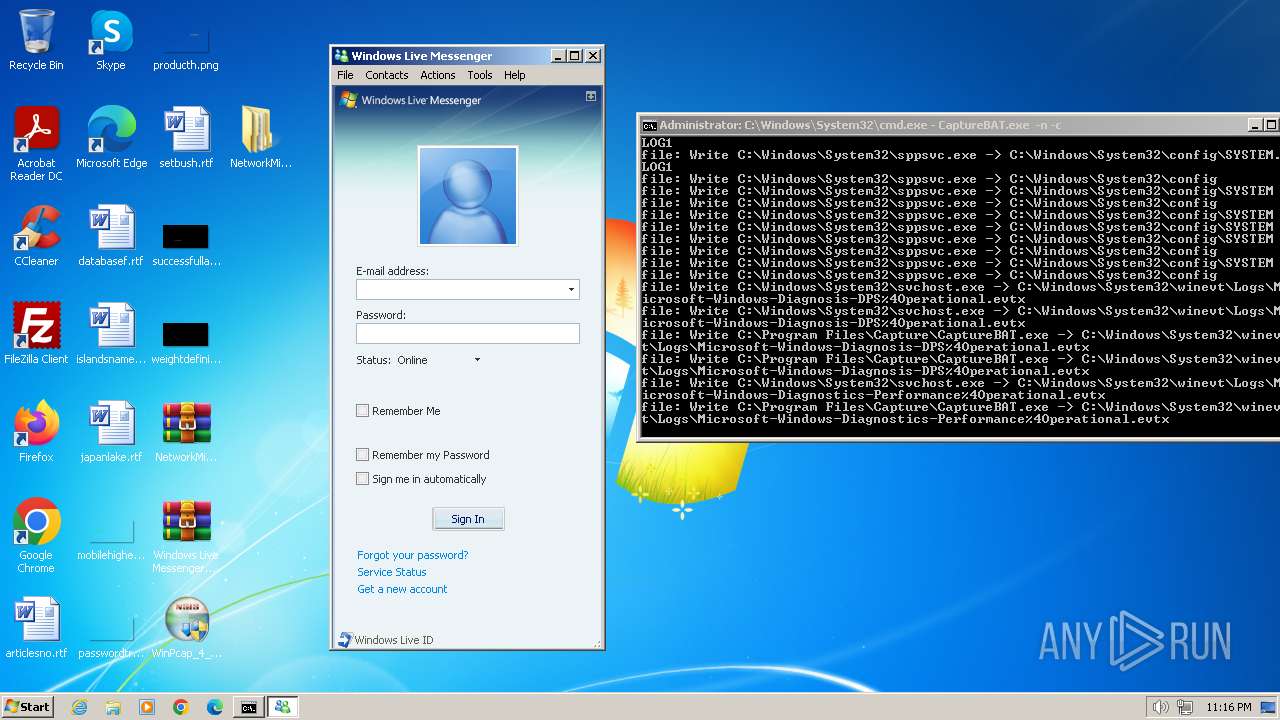Launch Skype from the desktop shortcut
This screenshot has height=720, width=1280.
[110, 40]
